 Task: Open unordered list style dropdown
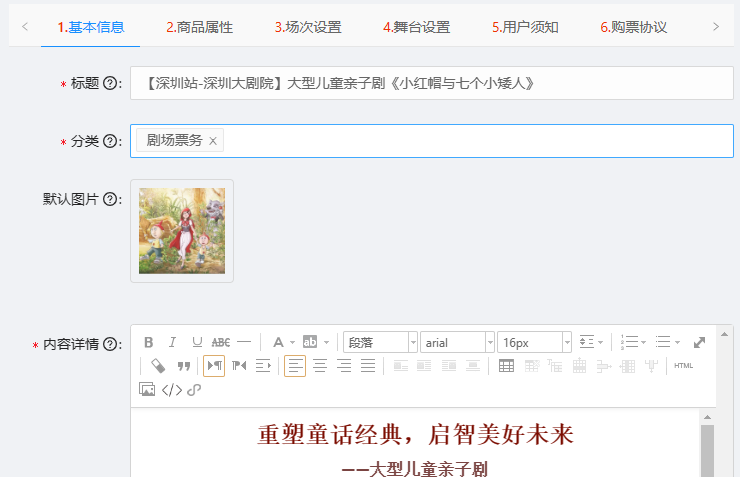click(667, 342)
